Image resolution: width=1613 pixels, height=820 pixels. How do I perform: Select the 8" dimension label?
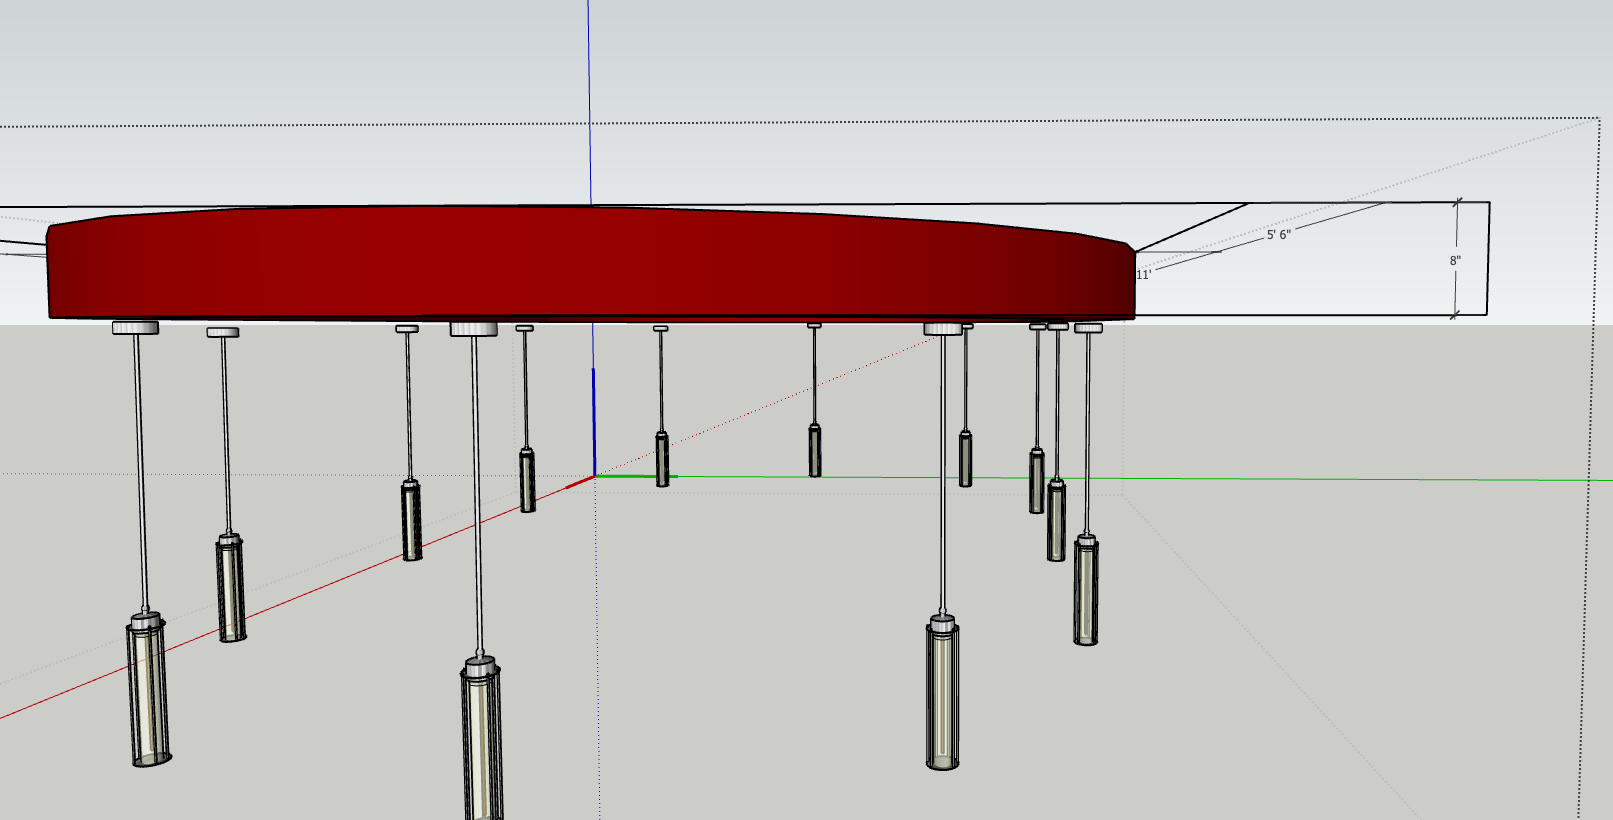click(1455, 261)
